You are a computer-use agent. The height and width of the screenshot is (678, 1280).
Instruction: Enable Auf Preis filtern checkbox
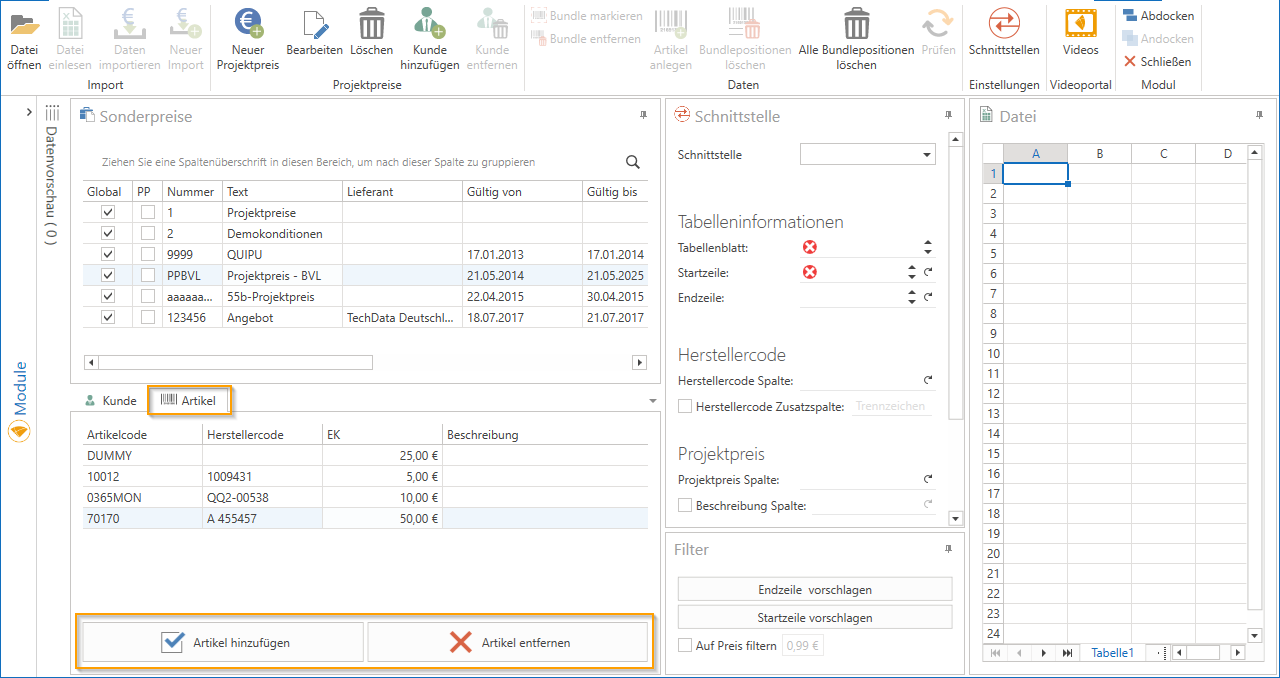point(685,646)
